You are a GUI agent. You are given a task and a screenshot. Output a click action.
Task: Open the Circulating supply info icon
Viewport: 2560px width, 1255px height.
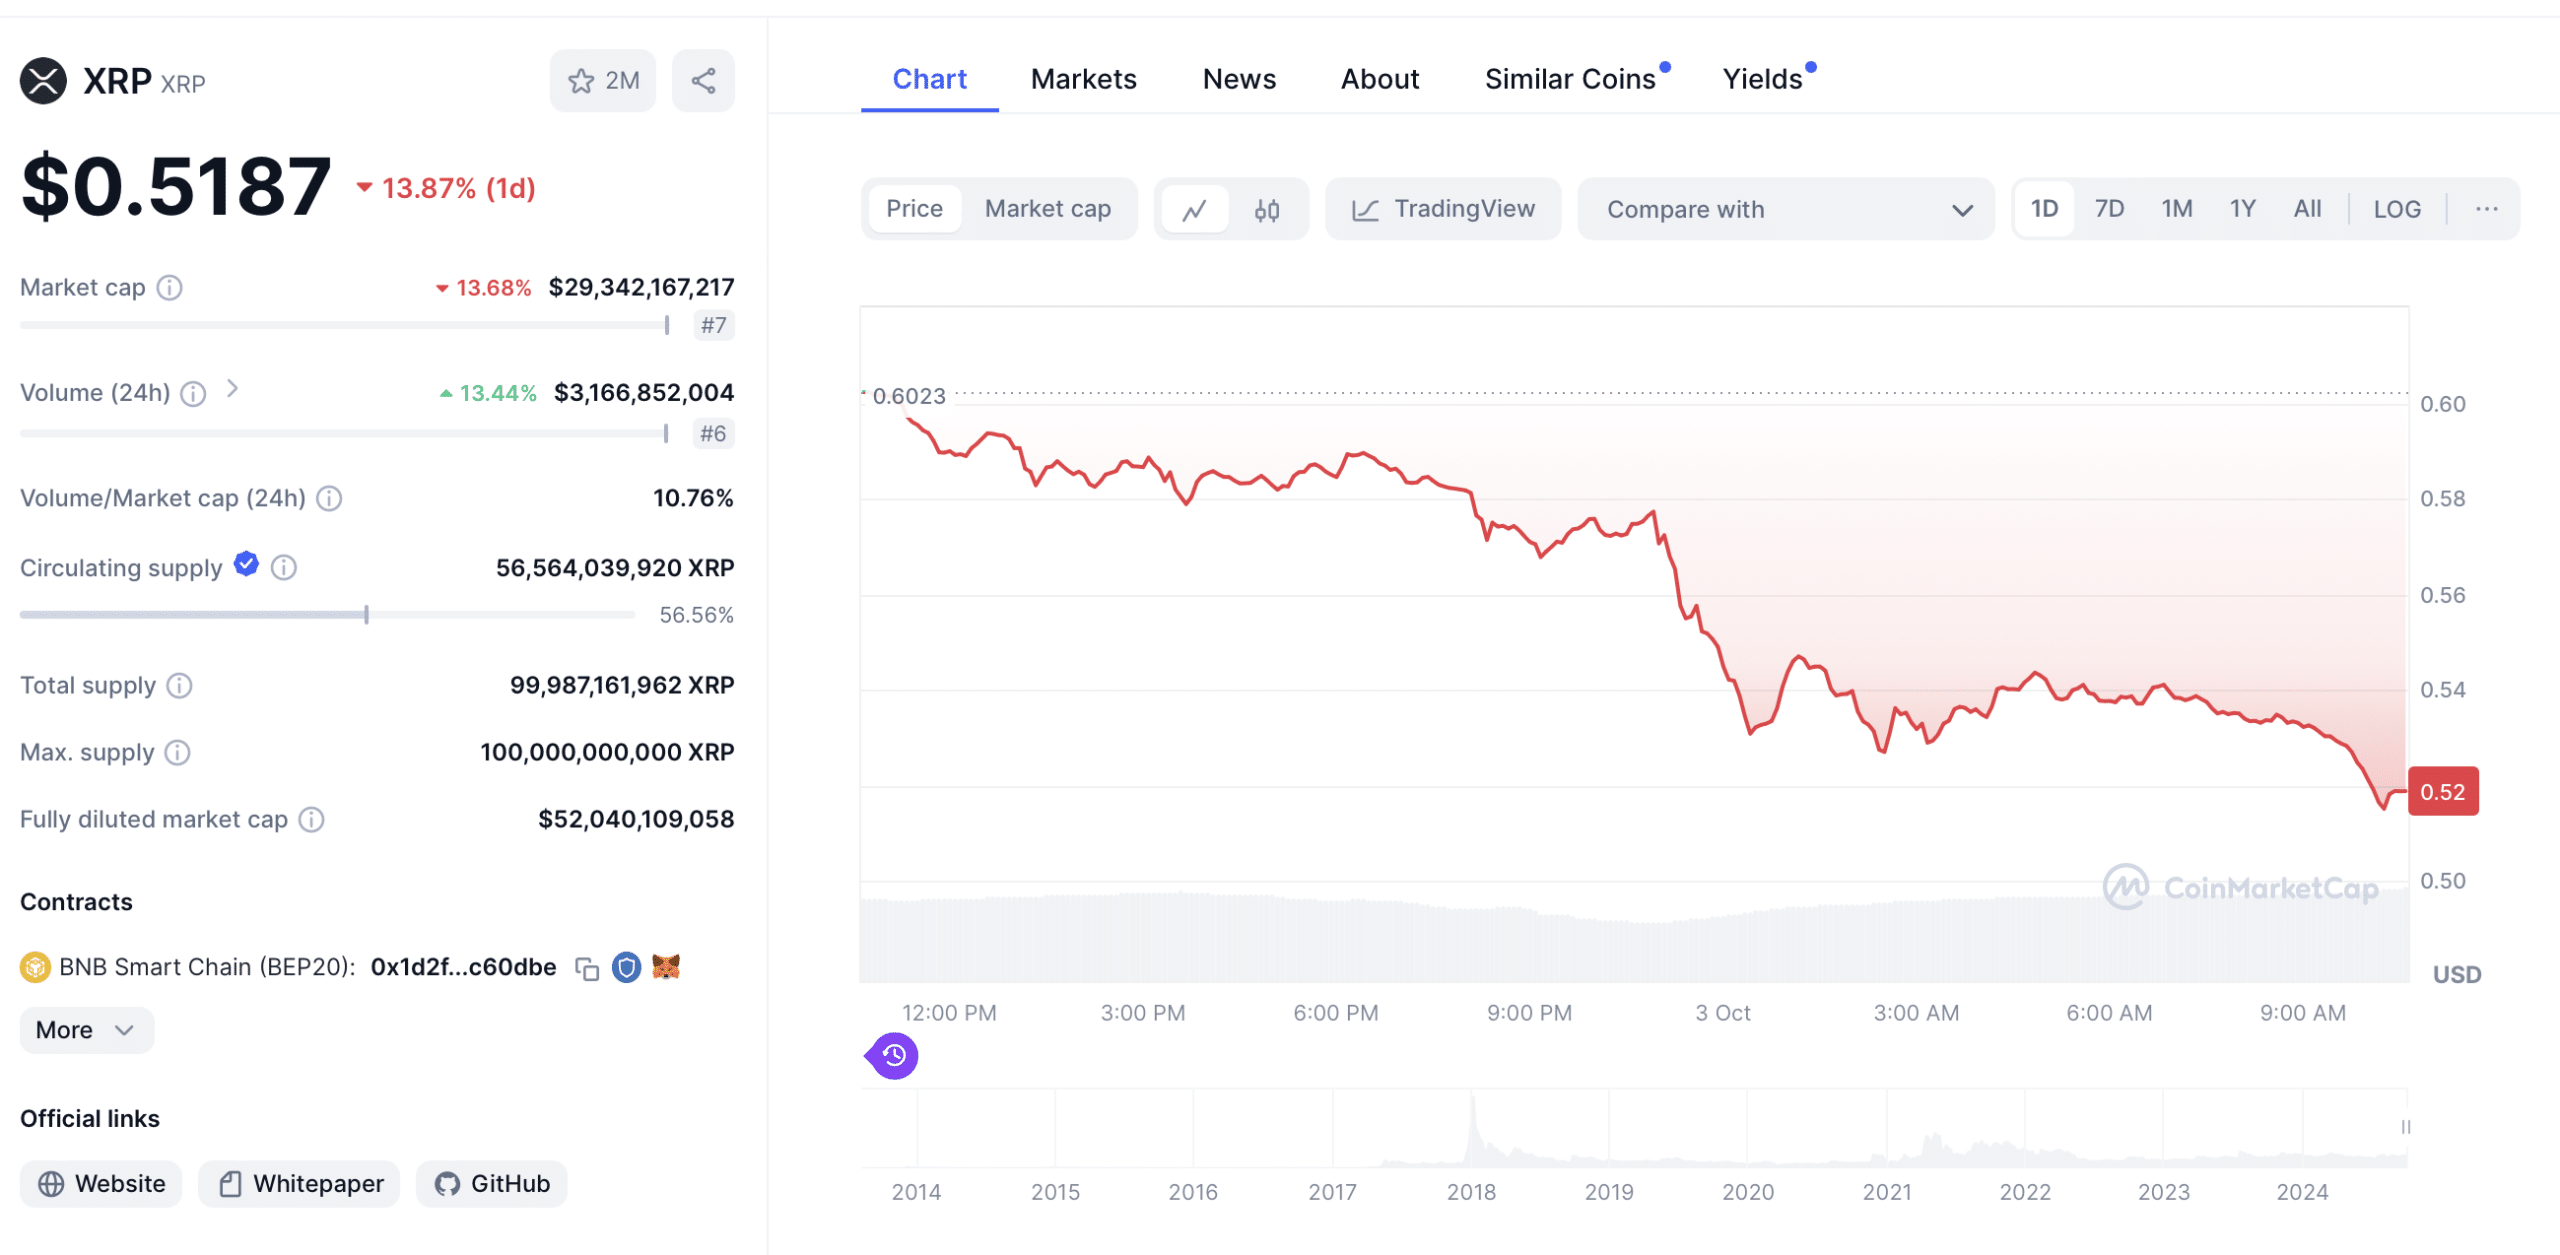[x=284, y=568]
